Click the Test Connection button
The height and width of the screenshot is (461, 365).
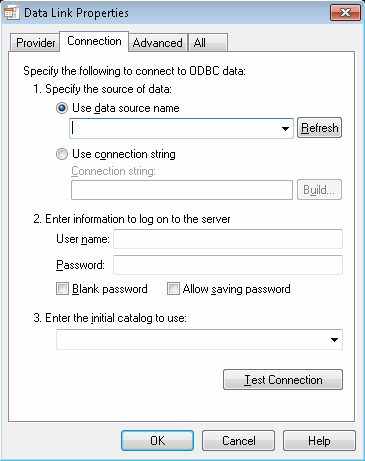(x=283, y=380)
